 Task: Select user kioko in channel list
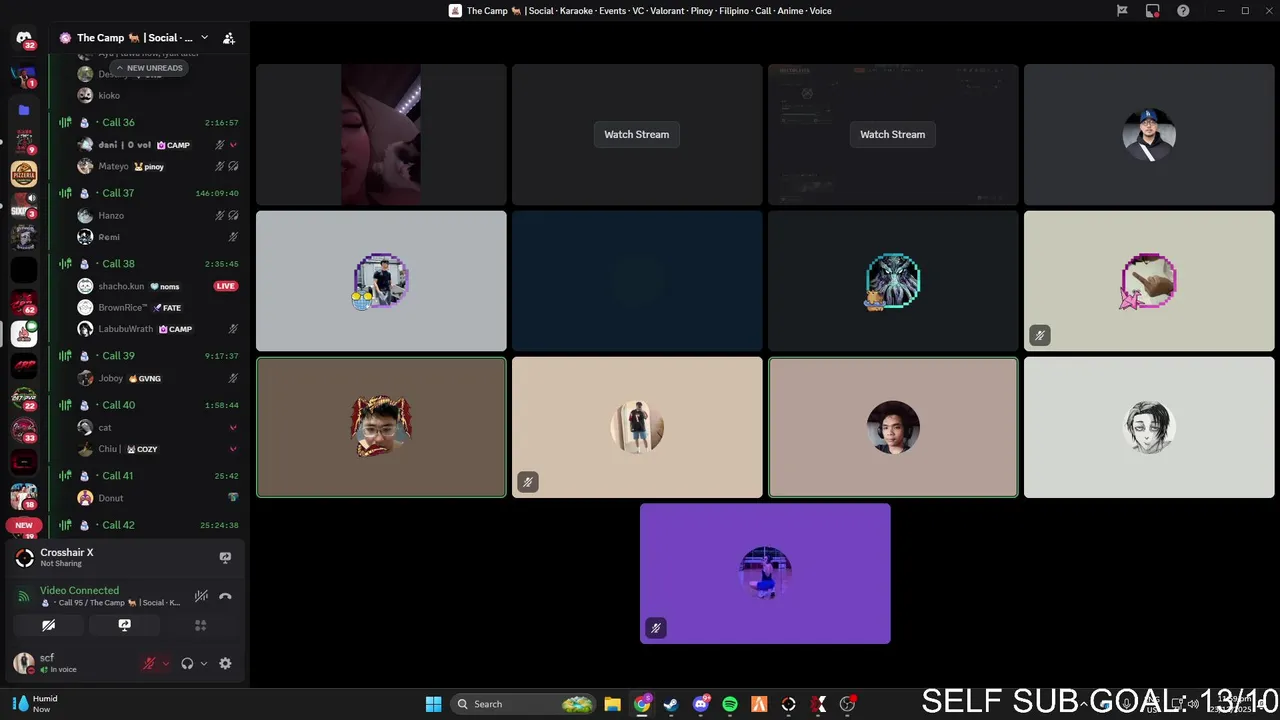tap(158, 95)
